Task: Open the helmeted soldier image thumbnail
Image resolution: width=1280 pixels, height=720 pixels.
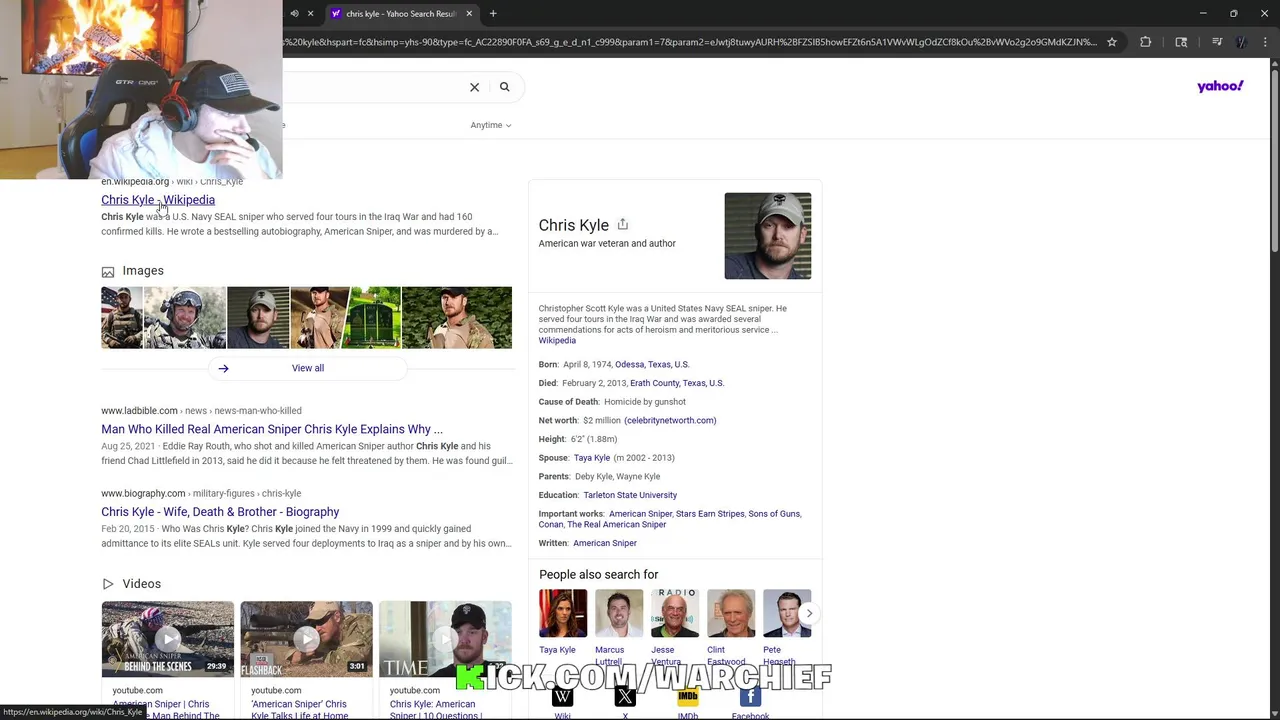Action: point(185,318)
